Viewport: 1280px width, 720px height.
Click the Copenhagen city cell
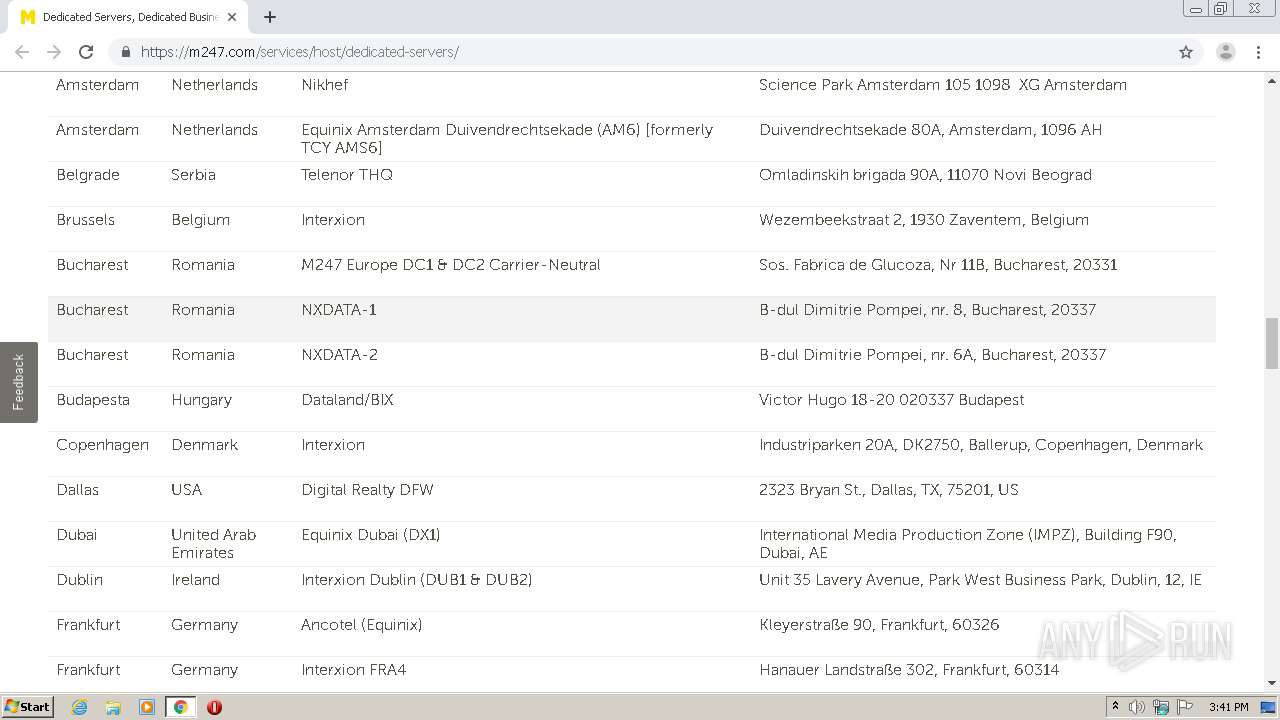point(102,445)
